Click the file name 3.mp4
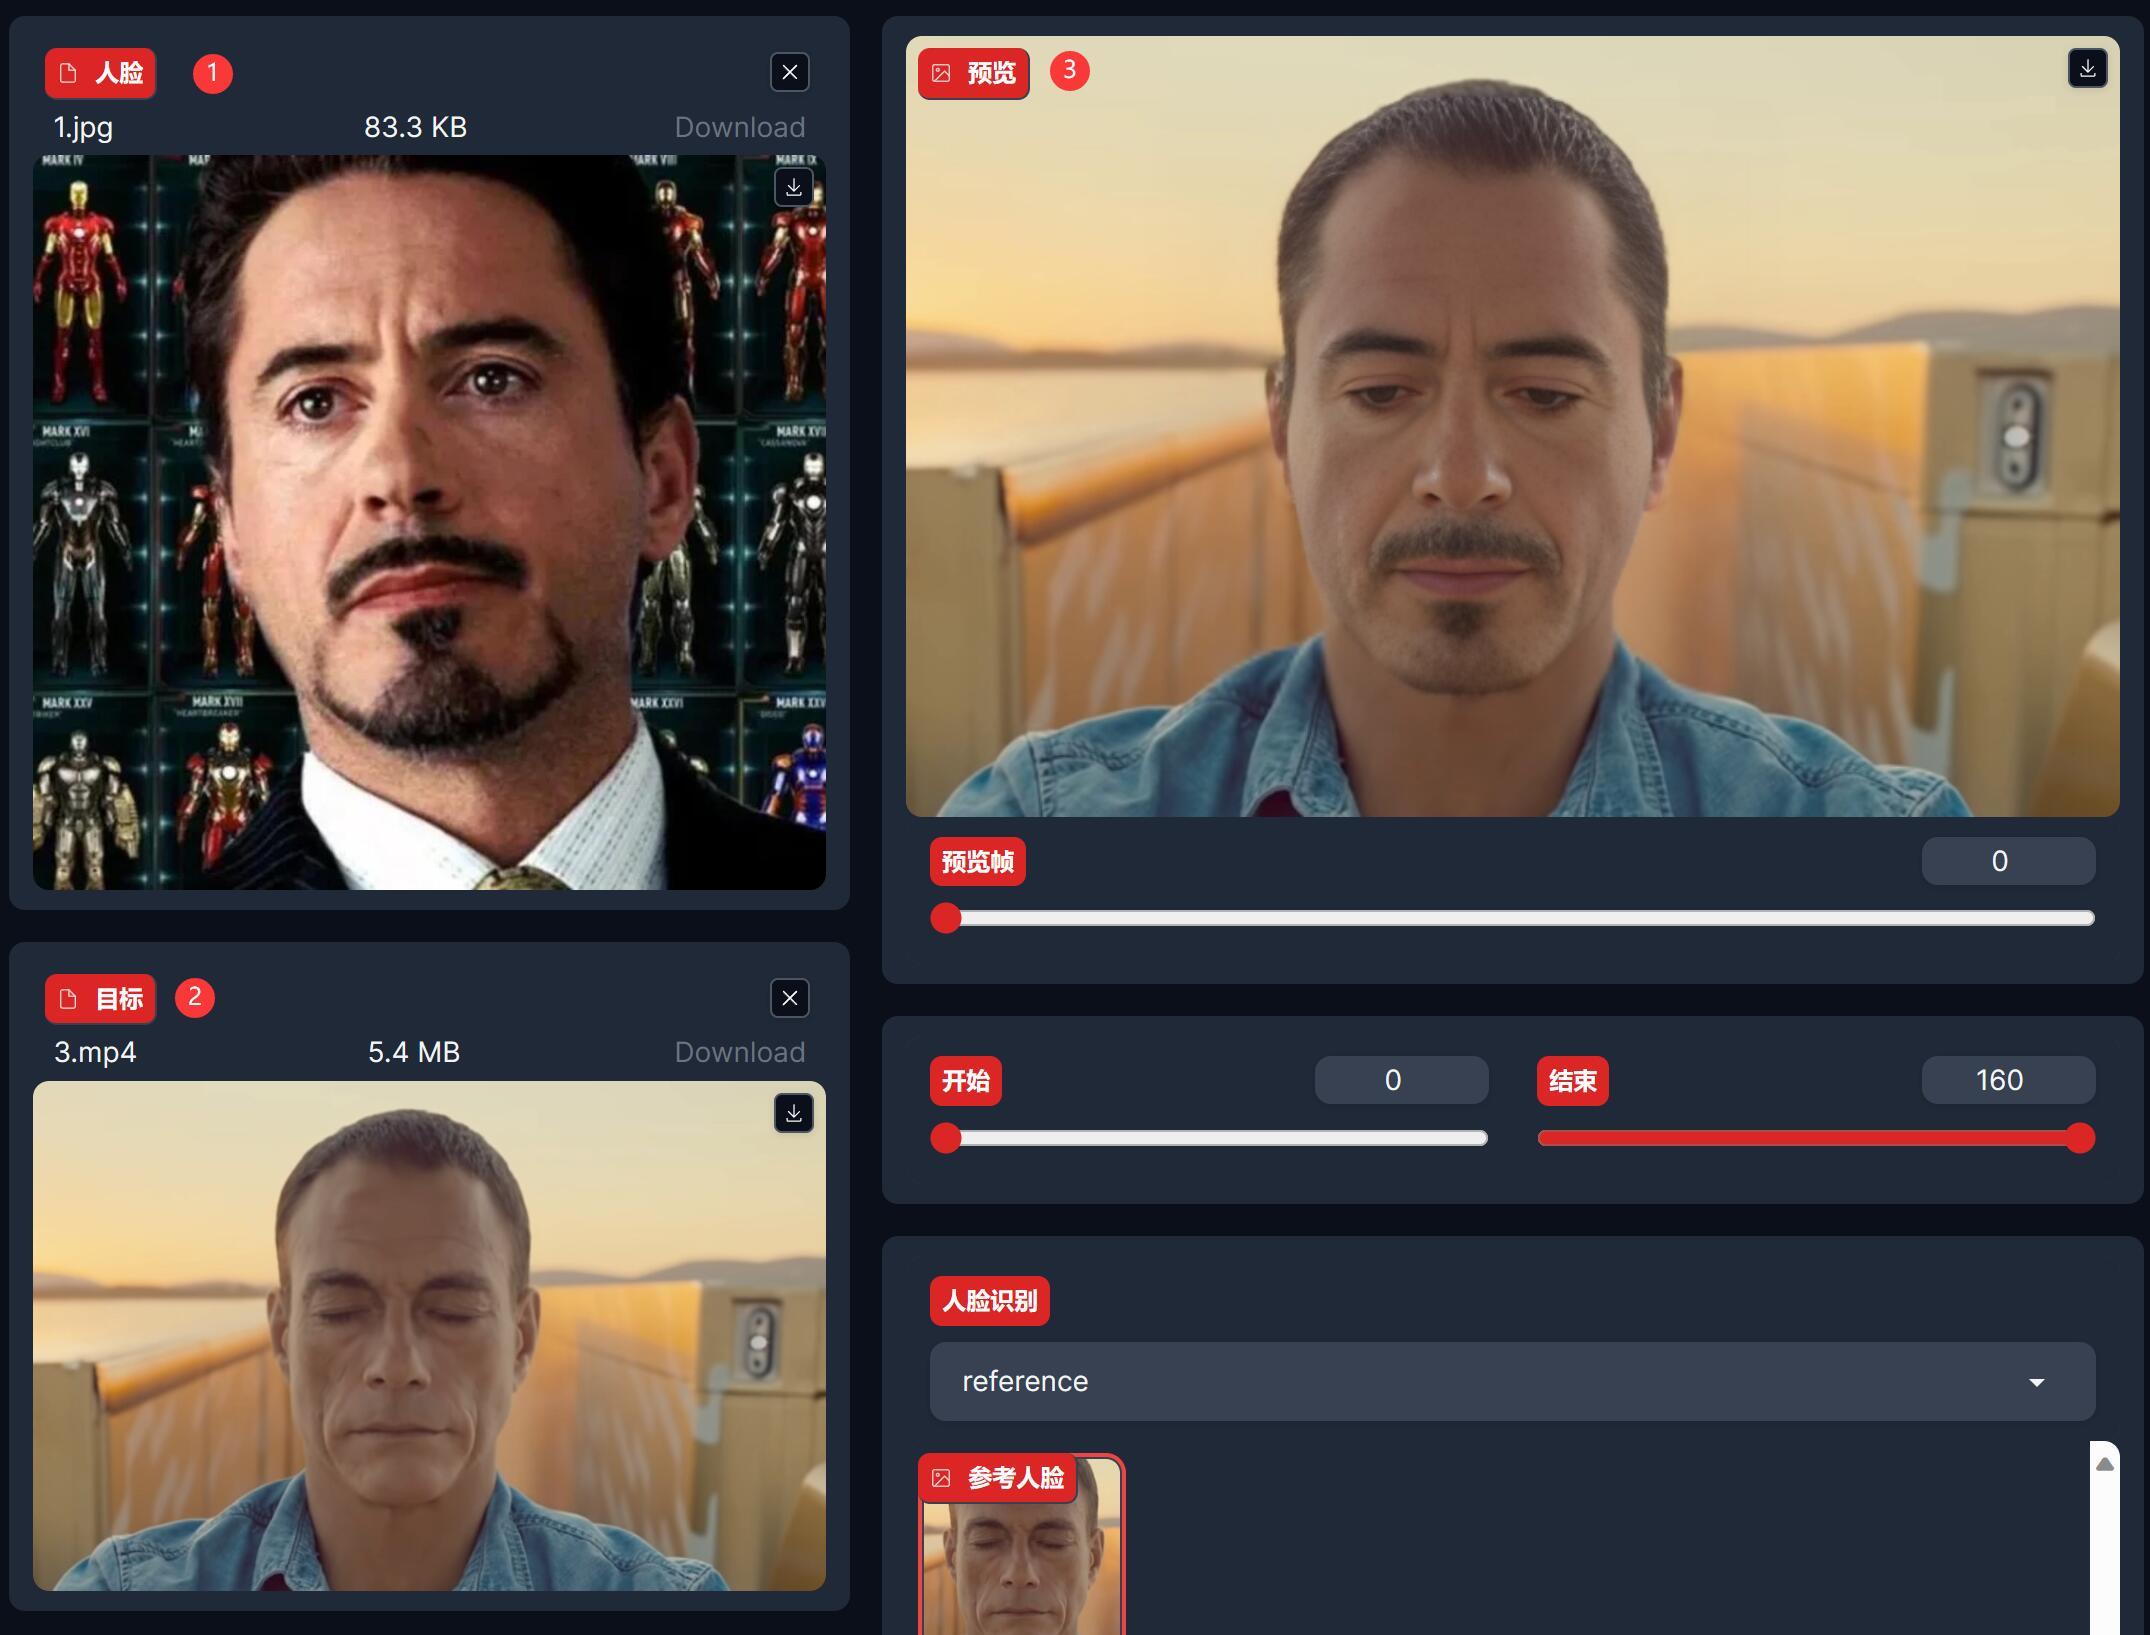The width and height of the screenshot is (2150, 1635). [95, 1052]
